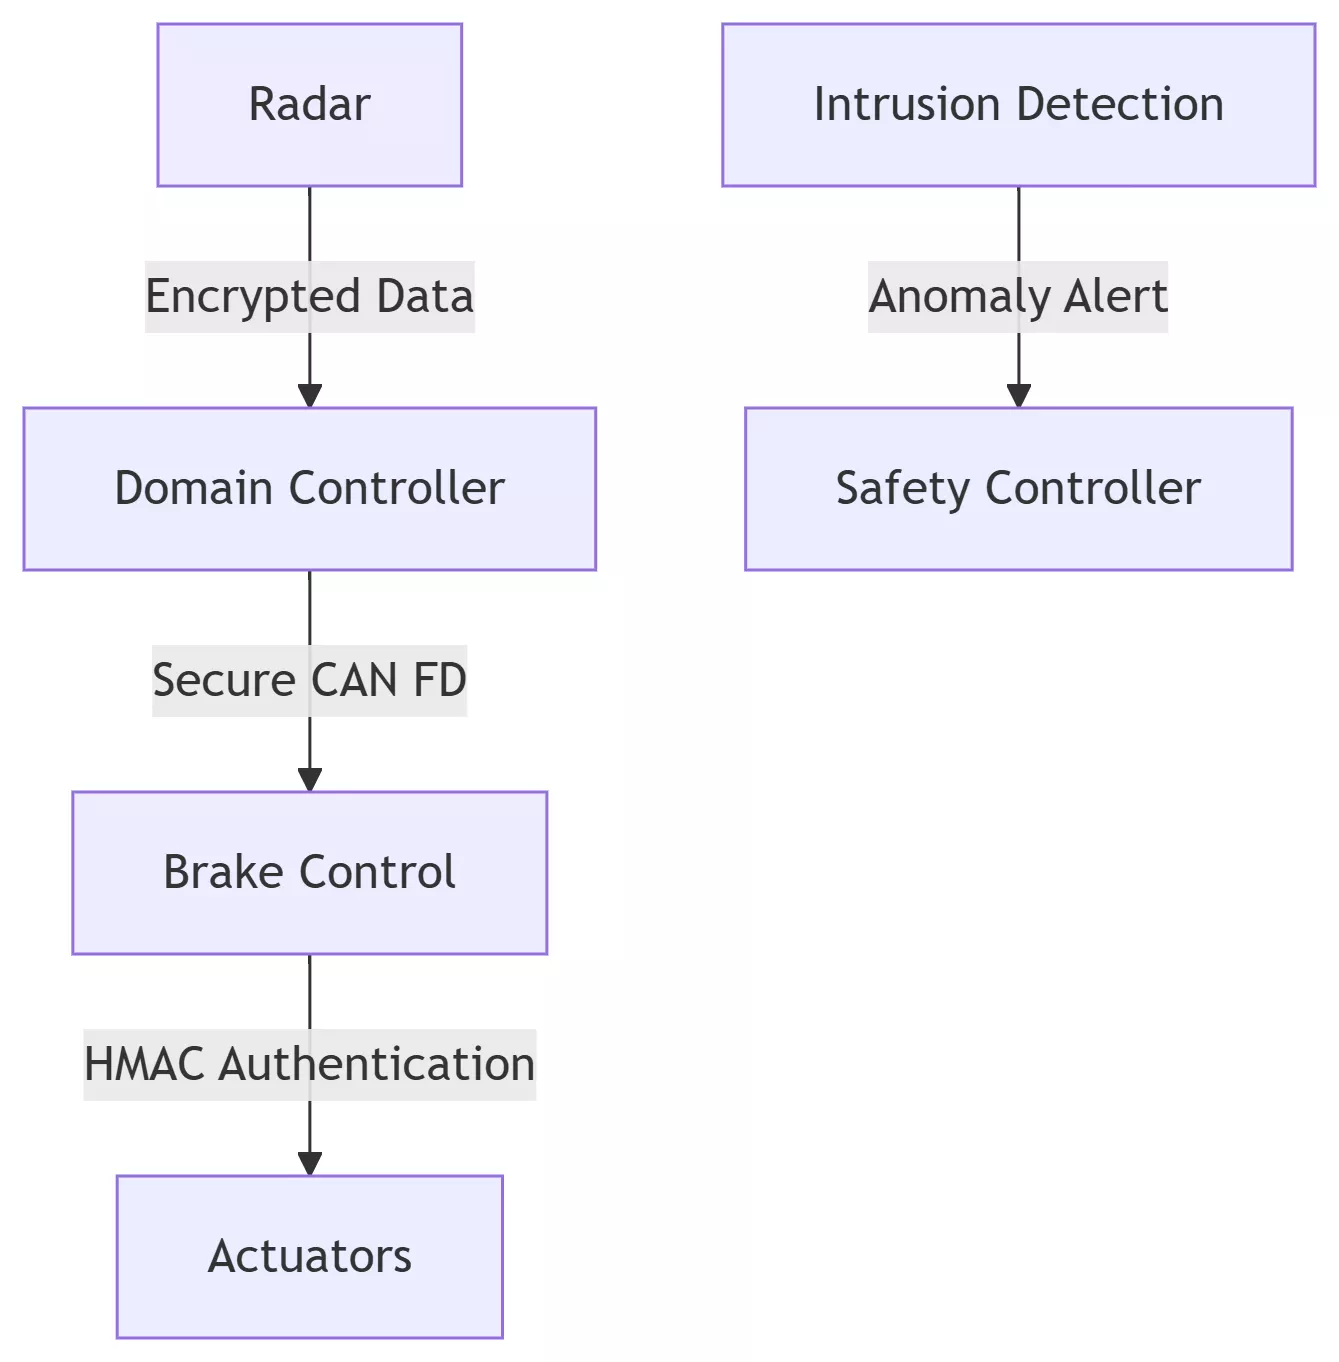Image resolution: width=1339 pixels, height=1362 pixels.
Task: Select arrowhead entering the Brake Control node
Action: (x=310, y=780)
